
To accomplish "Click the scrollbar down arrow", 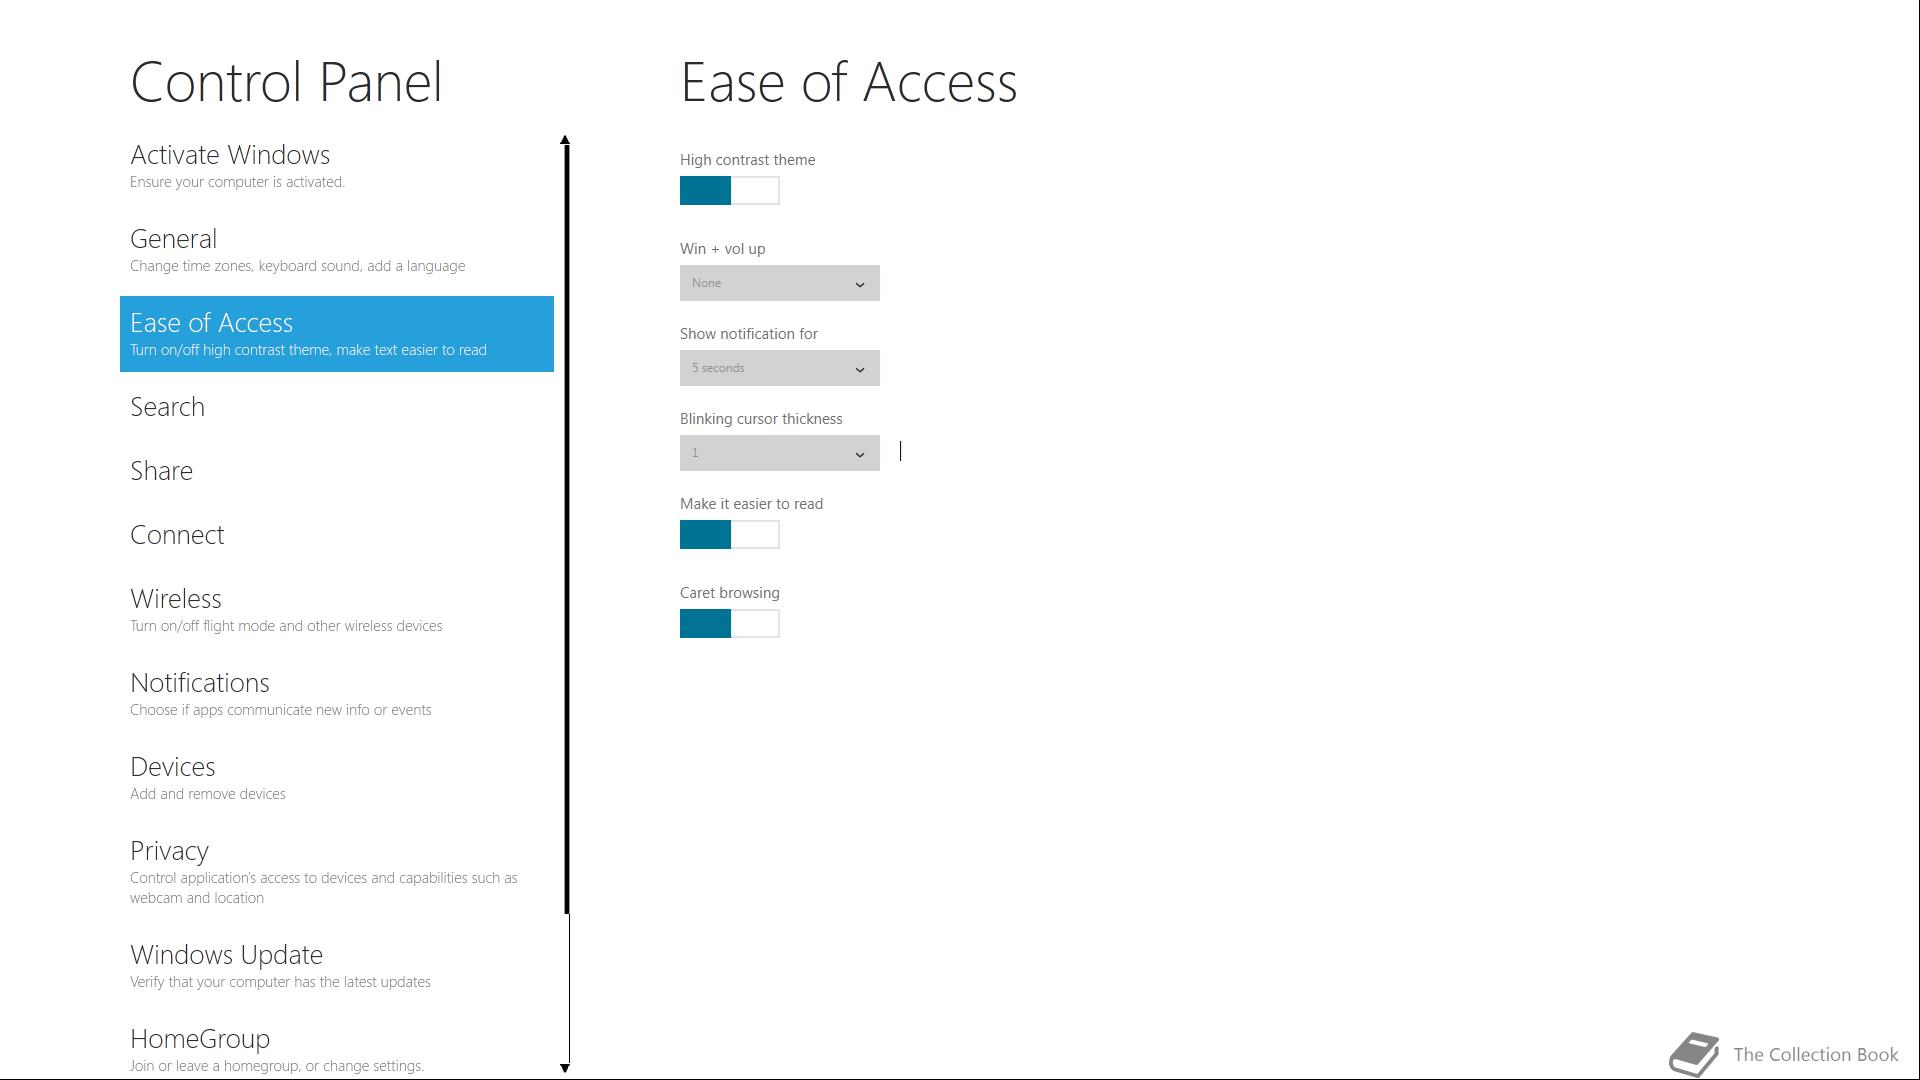I will [565, 1068].
